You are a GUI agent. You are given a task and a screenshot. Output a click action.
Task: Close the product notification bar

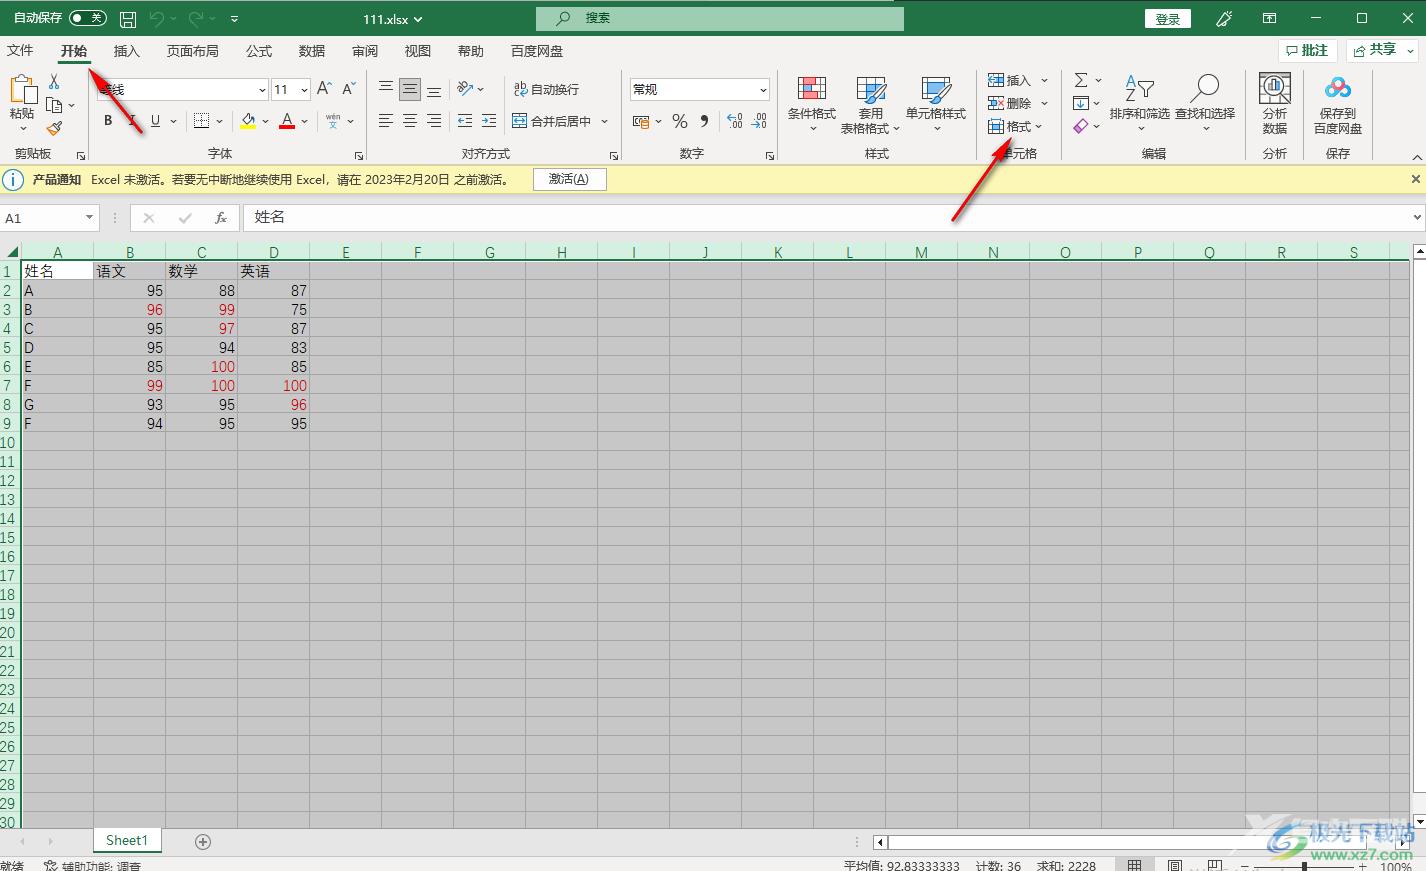[1415, 179]
